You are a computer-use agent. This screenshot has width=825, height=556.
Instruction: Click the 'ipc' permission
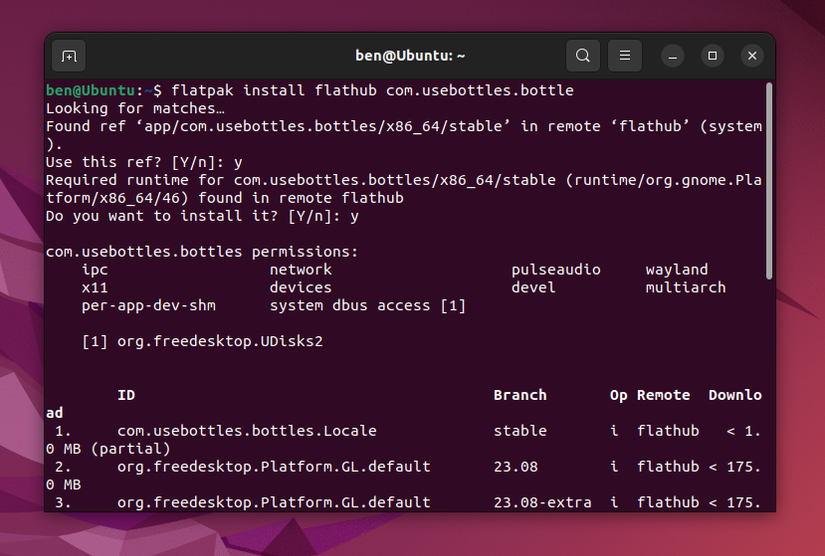tap(95, 270)
